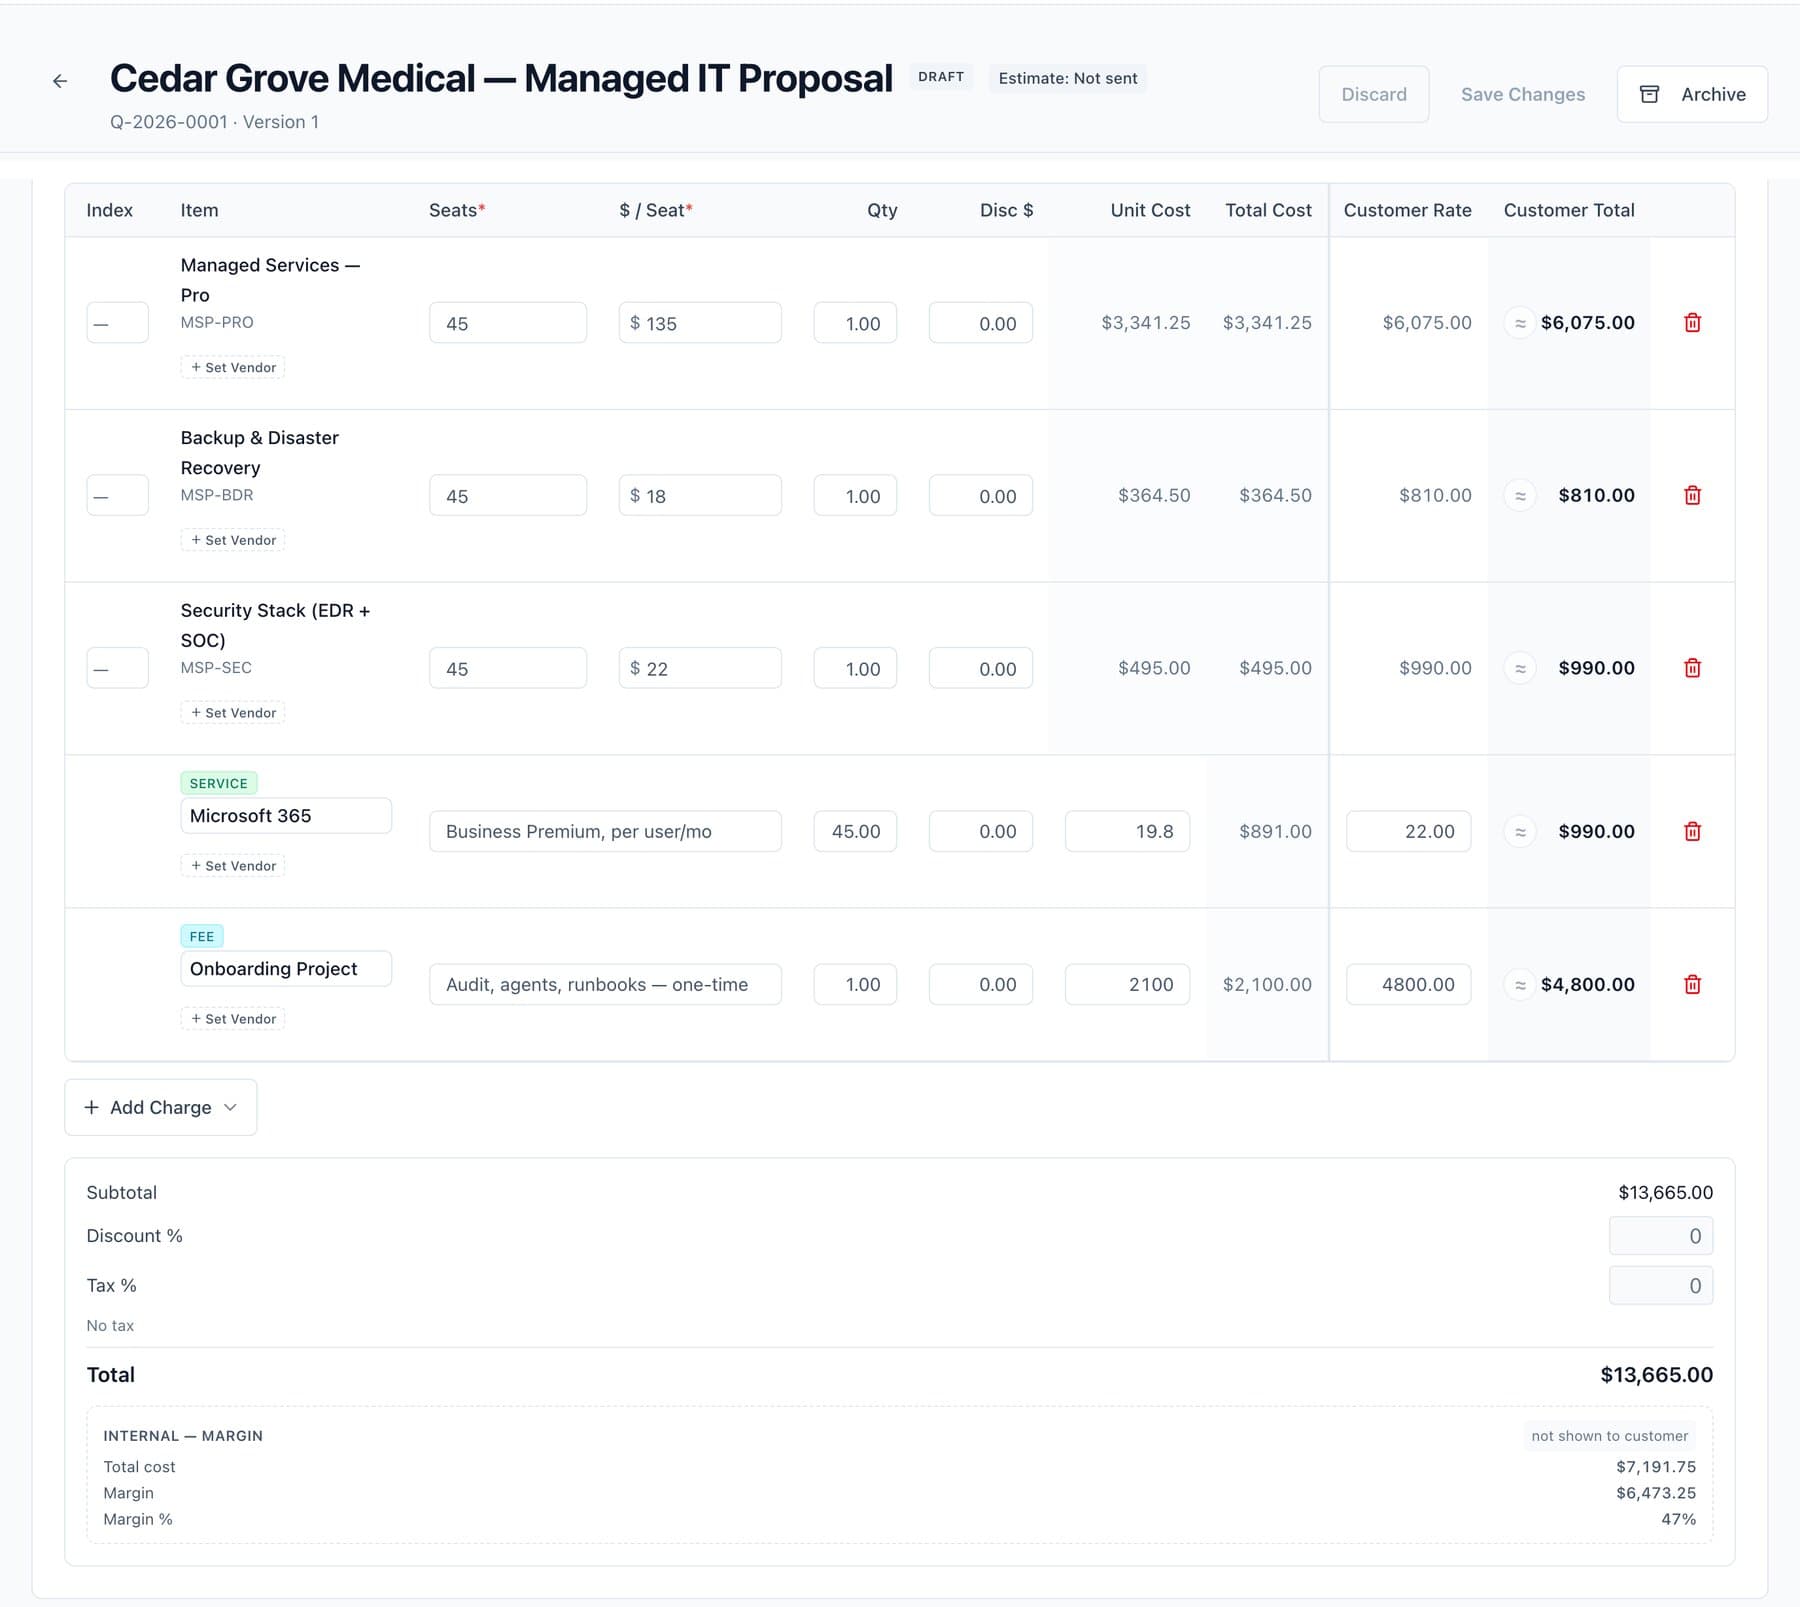Click the Tax % input field
The image size is (1800, 1607).
coord(1660,1286)
